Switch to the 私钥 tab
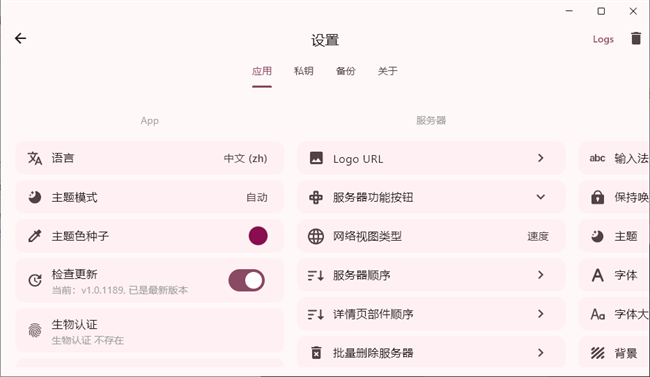650x377 pixels. (x=303, y=71)
